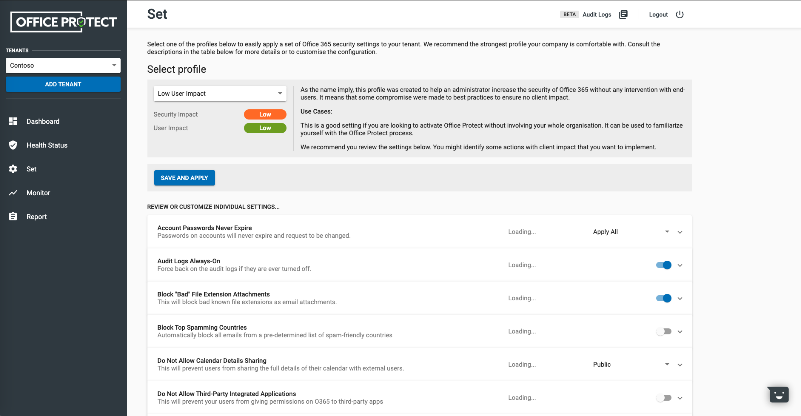This screenshot has height=416, width=801.
Task: Open the chat widget icon
Action: (778, 393)
